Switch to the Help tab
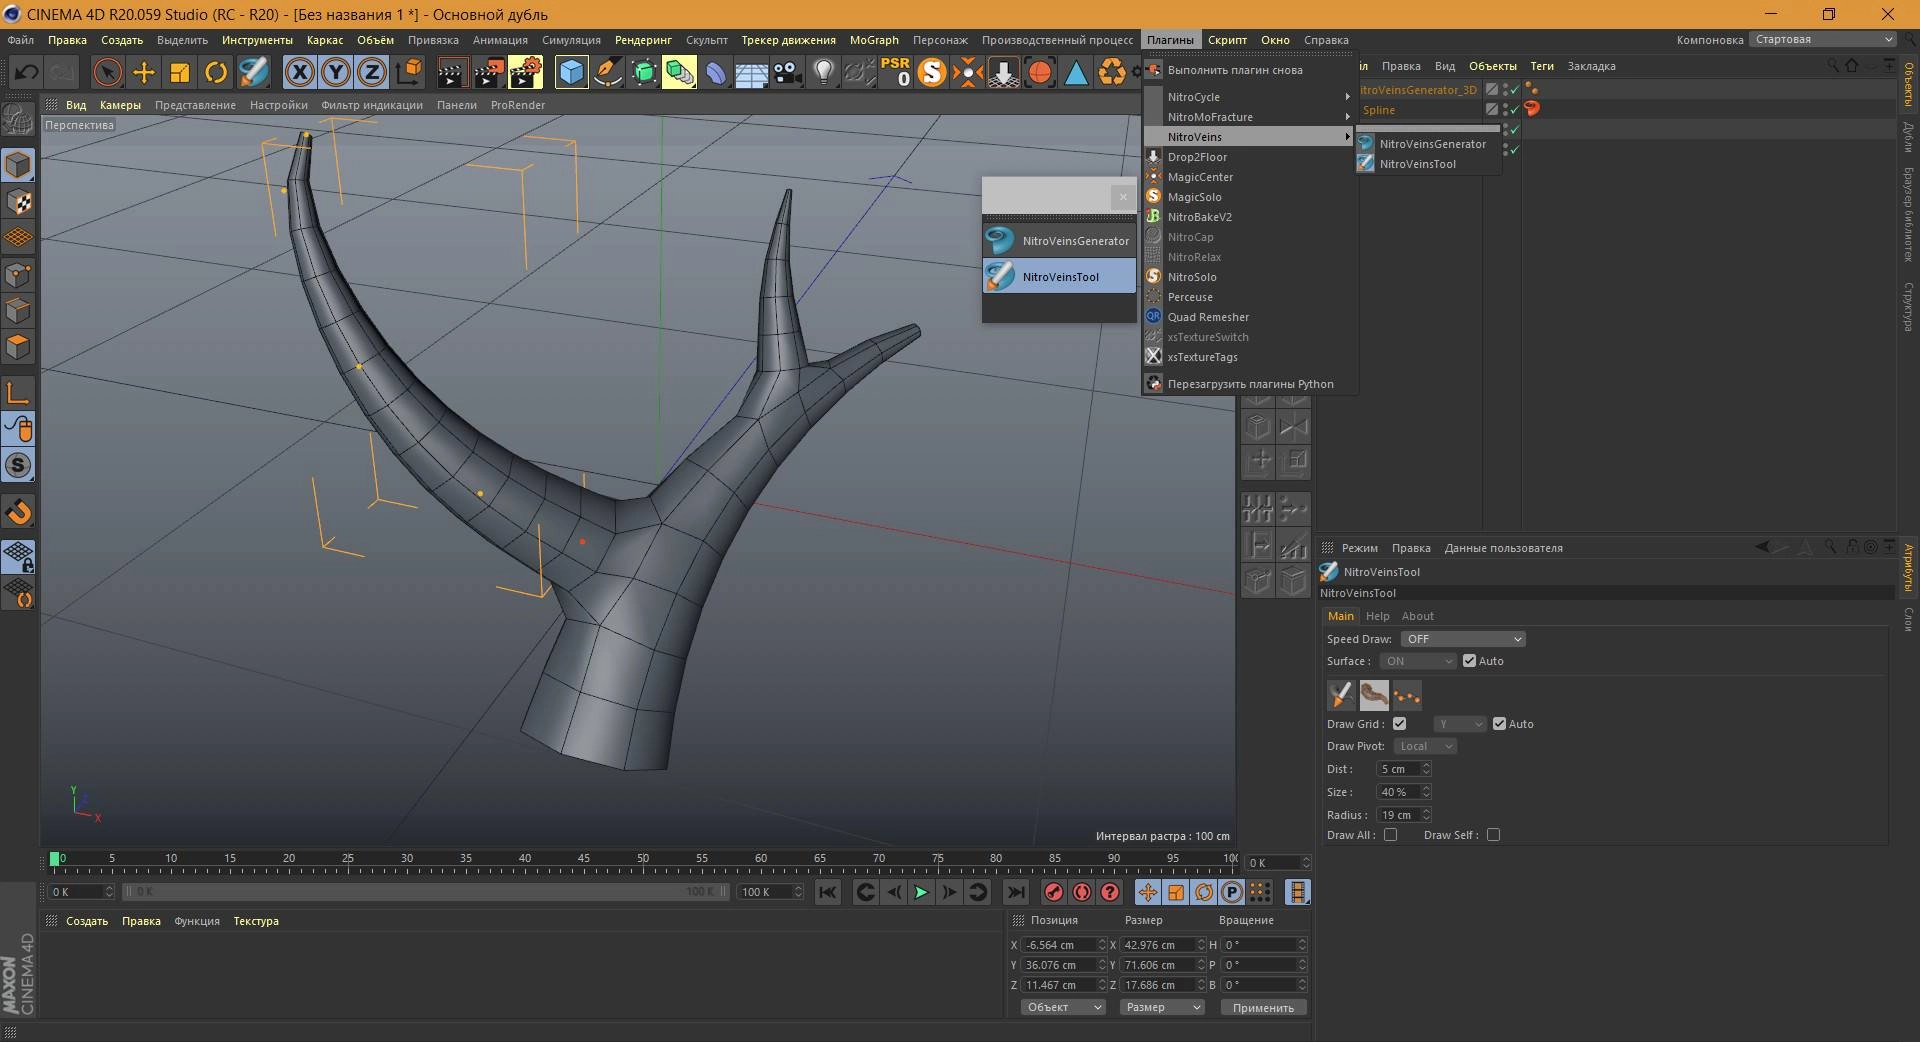 coord(1377,616)
